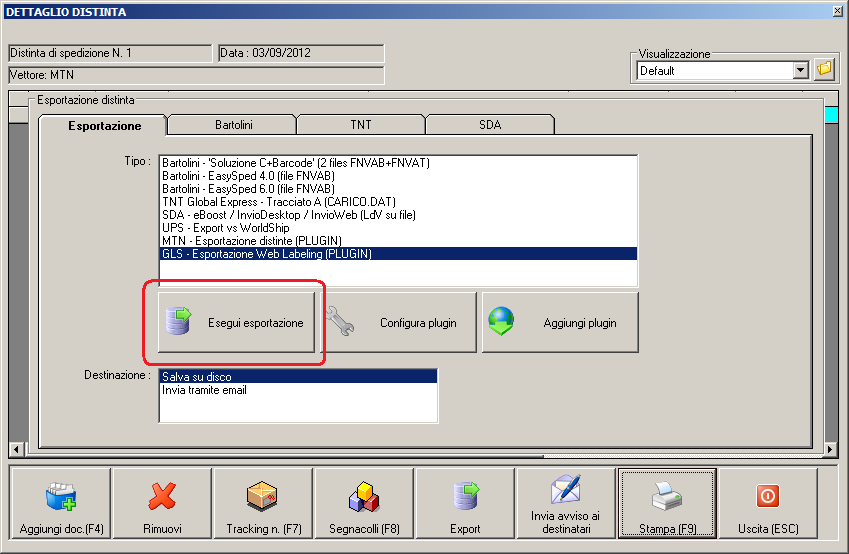Viewport: 849px width, 554px height.
Task: Select SDA - eBoost / InvioDesktop entry
Action: coord(398,214)
